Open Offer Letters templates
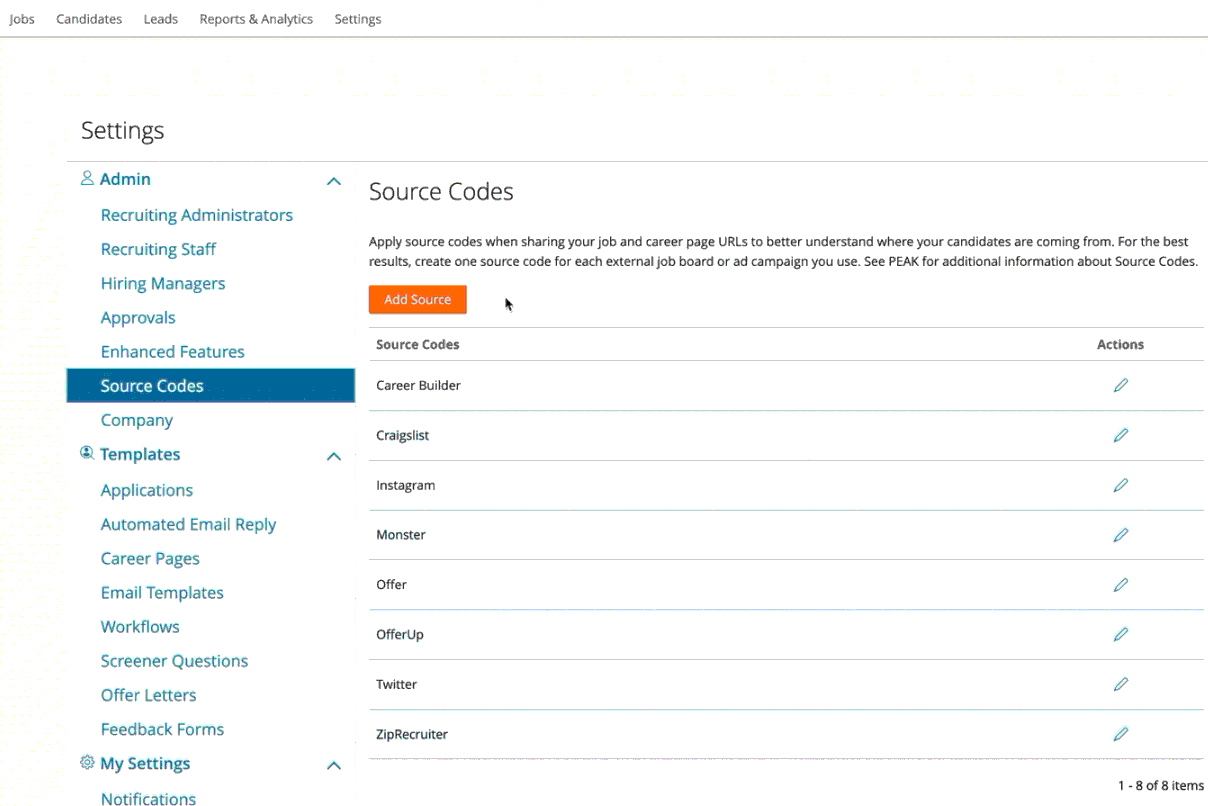 tap(148, 694)
